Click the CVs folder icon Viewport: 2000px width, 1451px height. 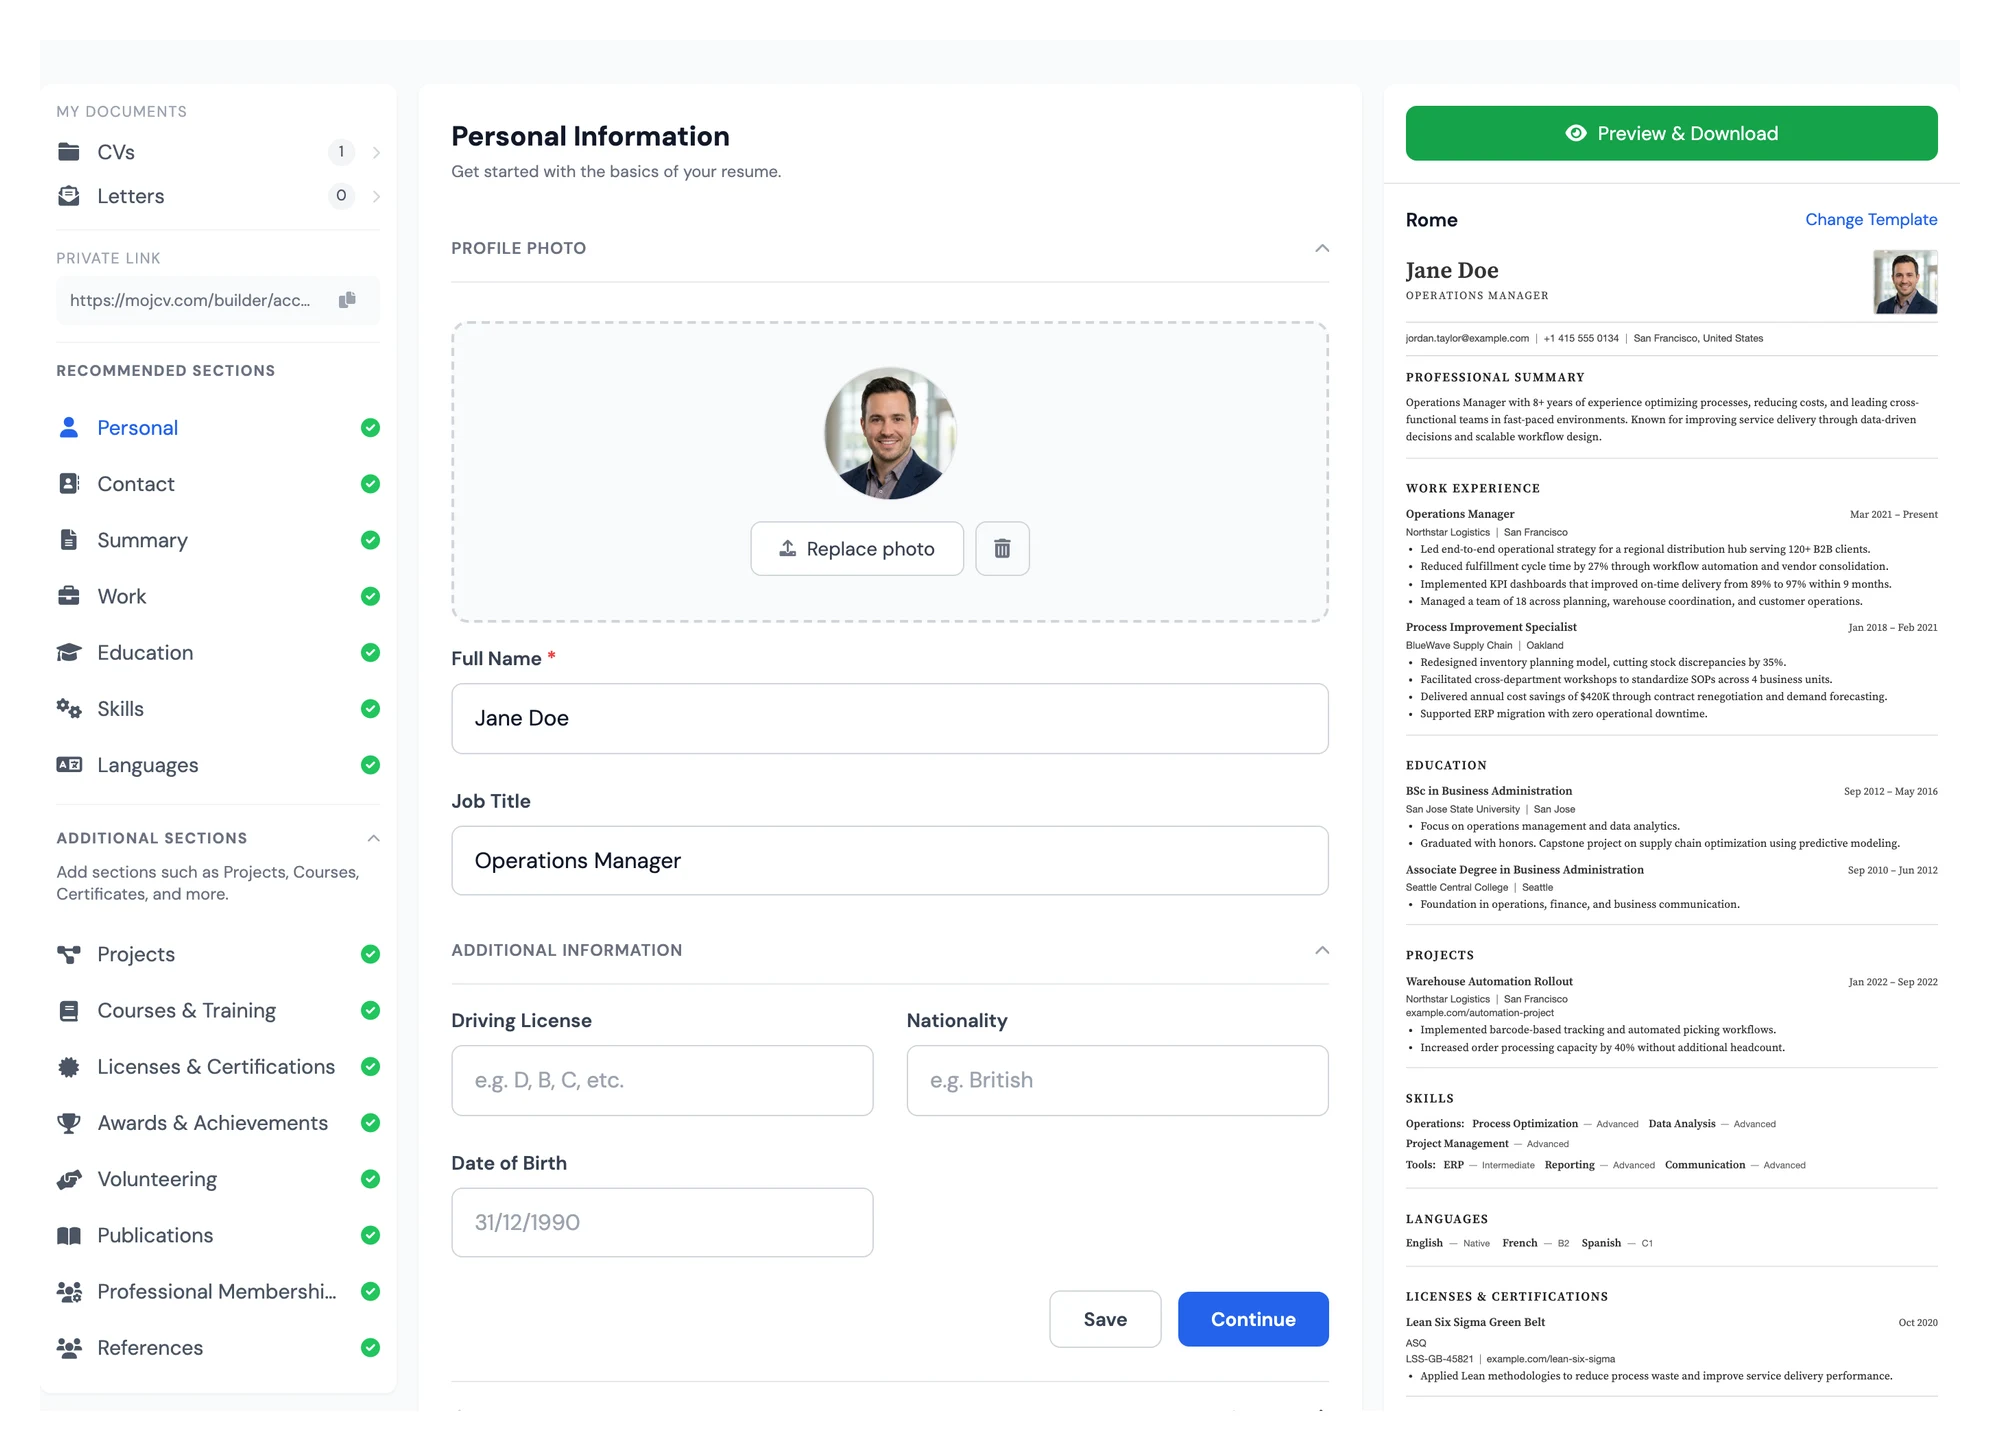tap(69, 152)
